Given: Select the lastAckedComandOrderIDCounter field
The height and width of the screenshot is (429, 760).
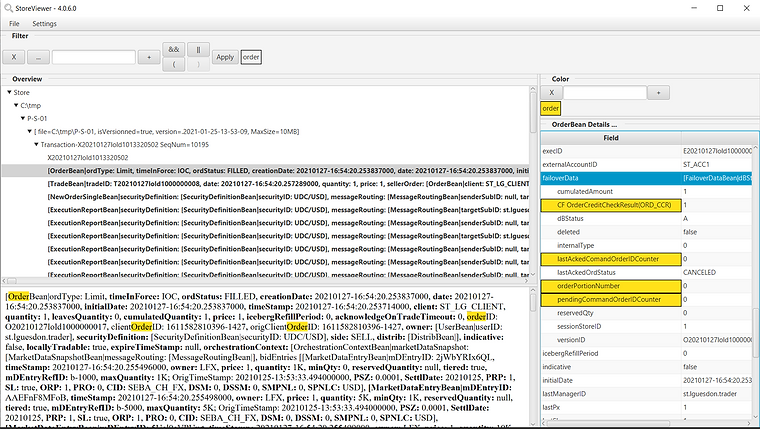Looking at the screenshot, I should click(x=611, y=259).
